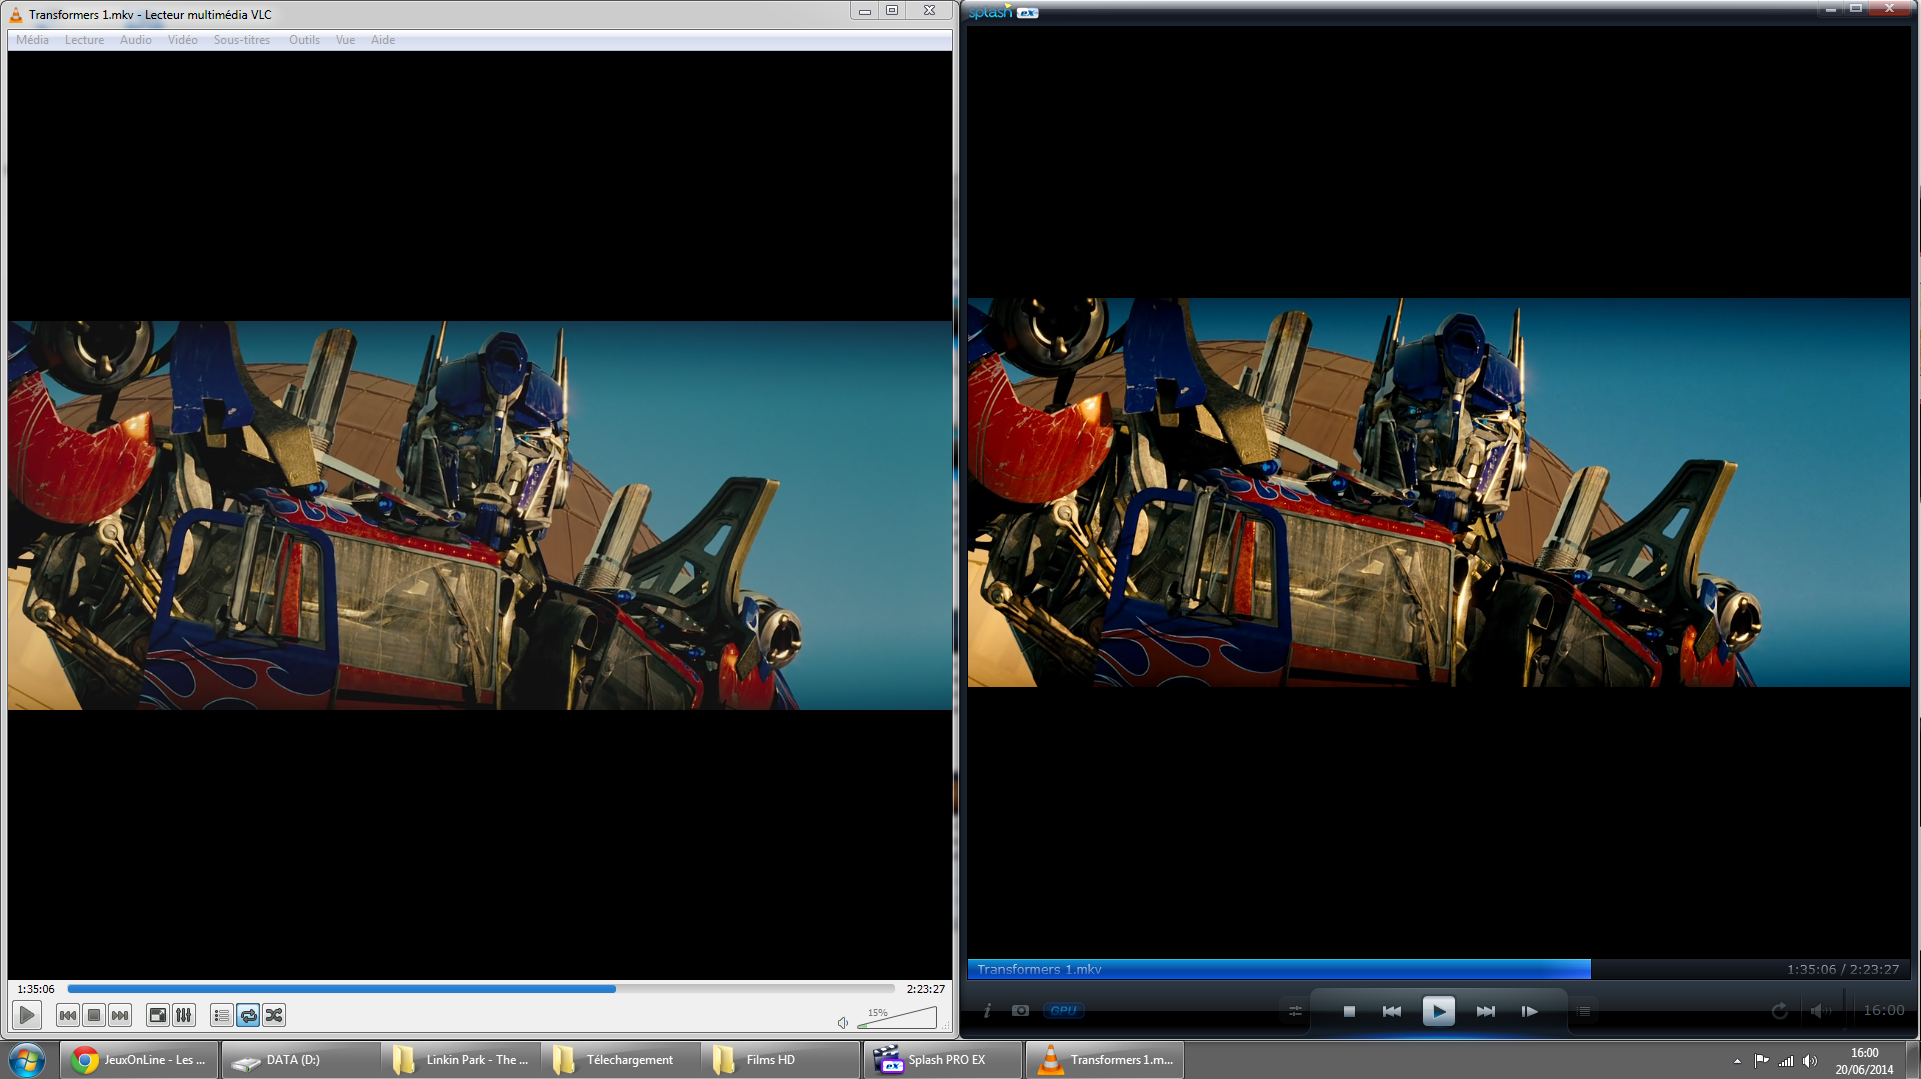Set VLC volume on the volume slider
Viewport: 1921px width, 1079px height.
coord(897,1018)
